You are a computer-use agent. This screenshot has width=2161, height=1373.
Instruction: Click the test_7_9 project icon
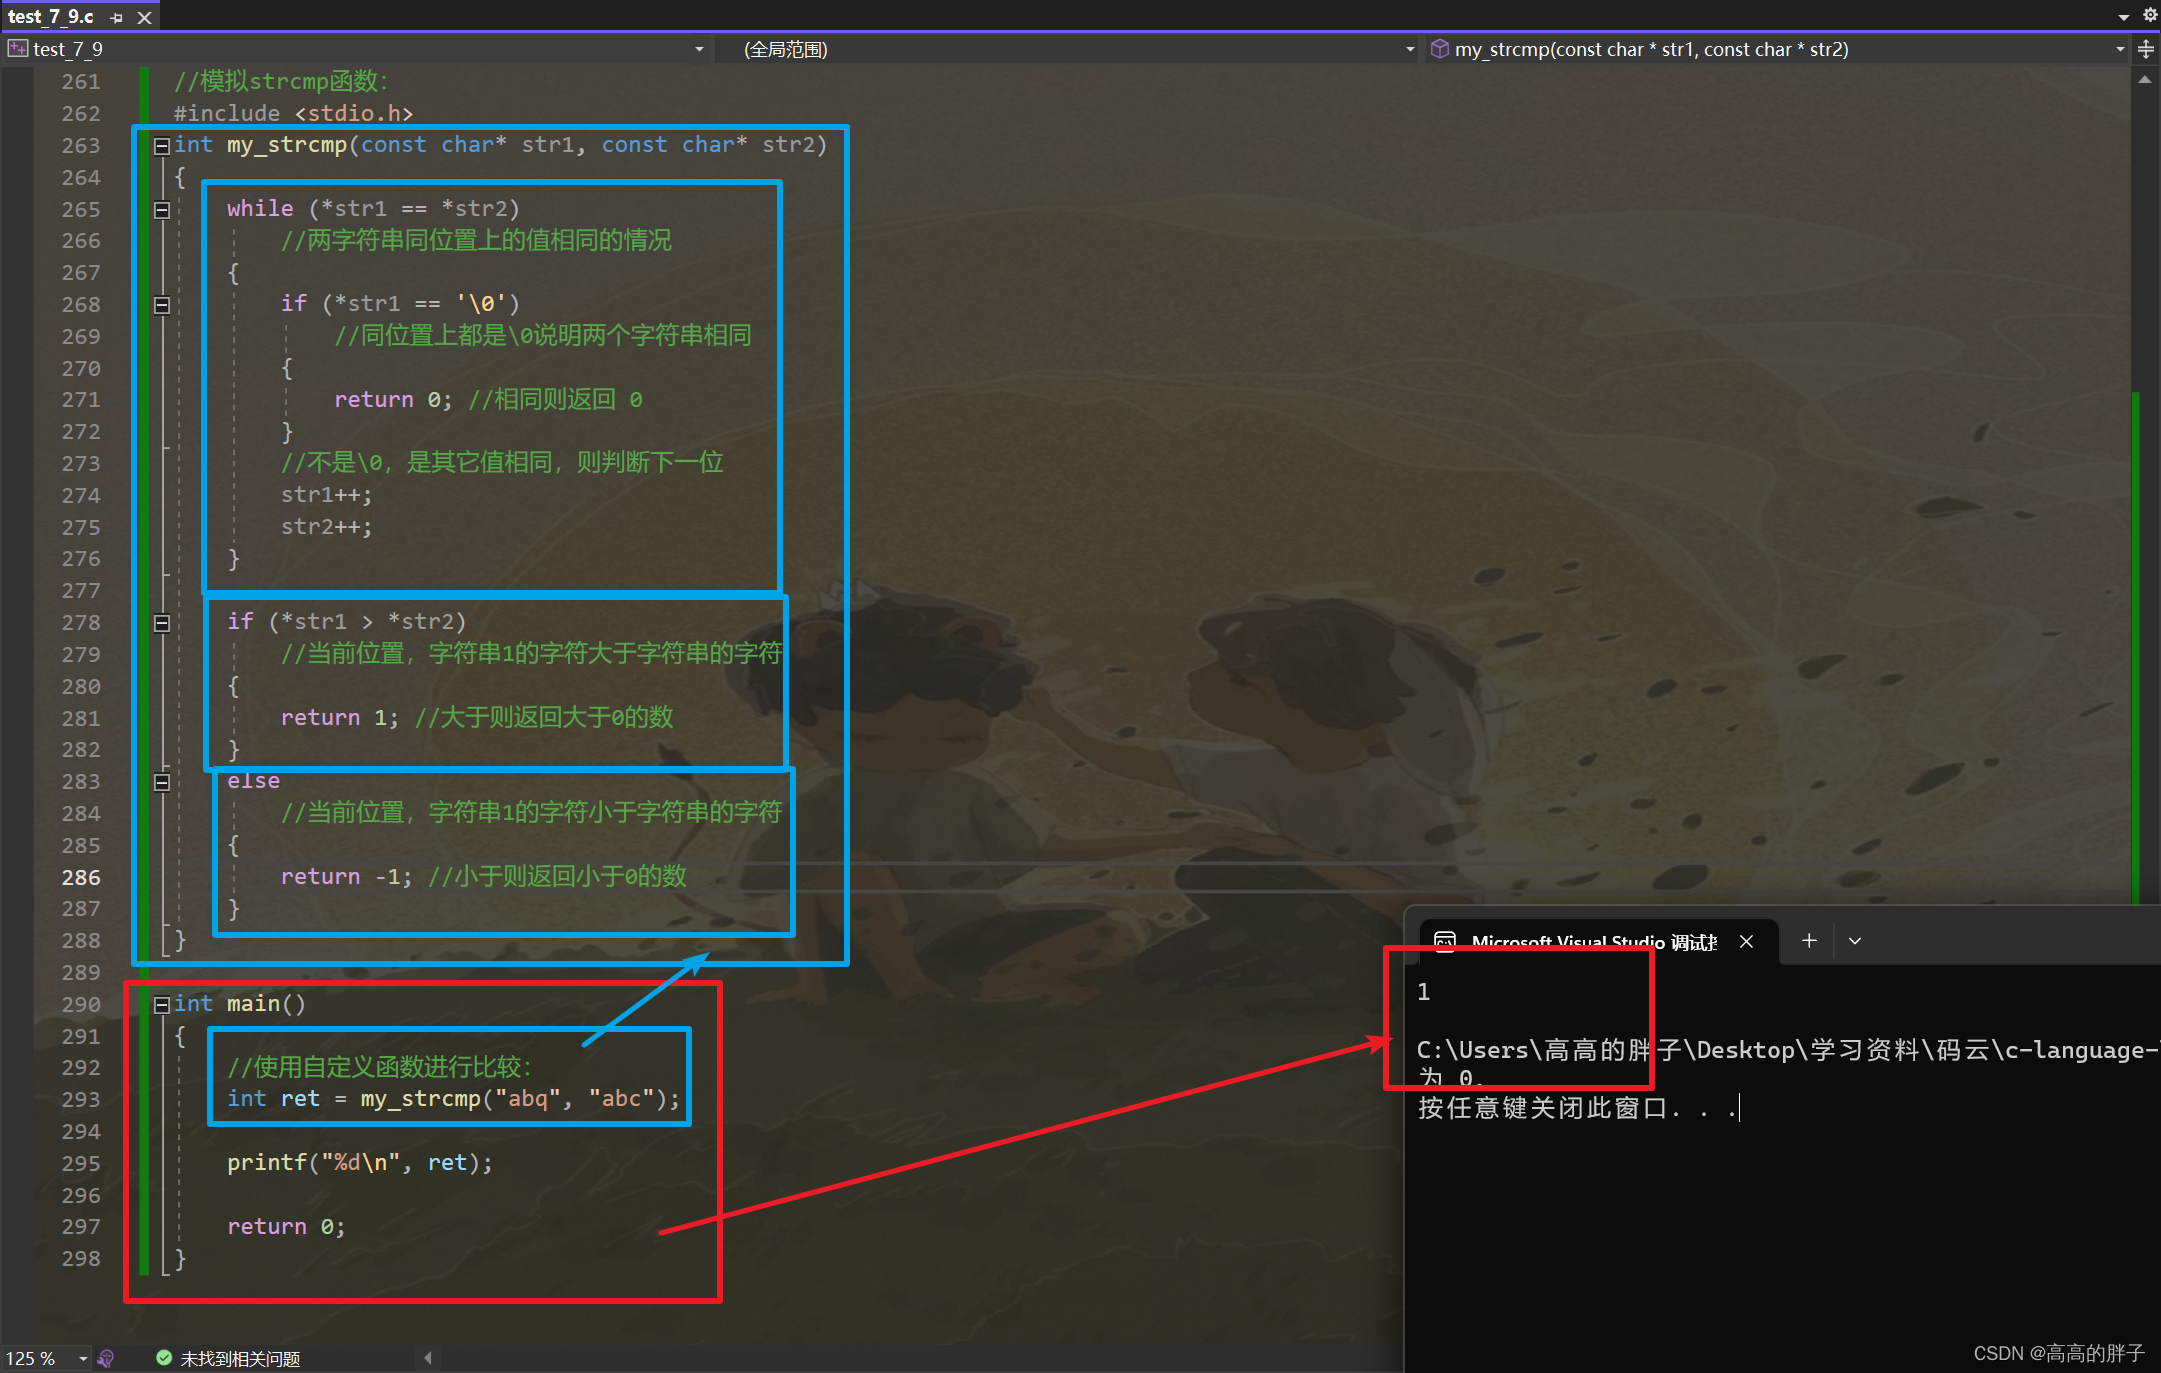[x=18, y=49]
